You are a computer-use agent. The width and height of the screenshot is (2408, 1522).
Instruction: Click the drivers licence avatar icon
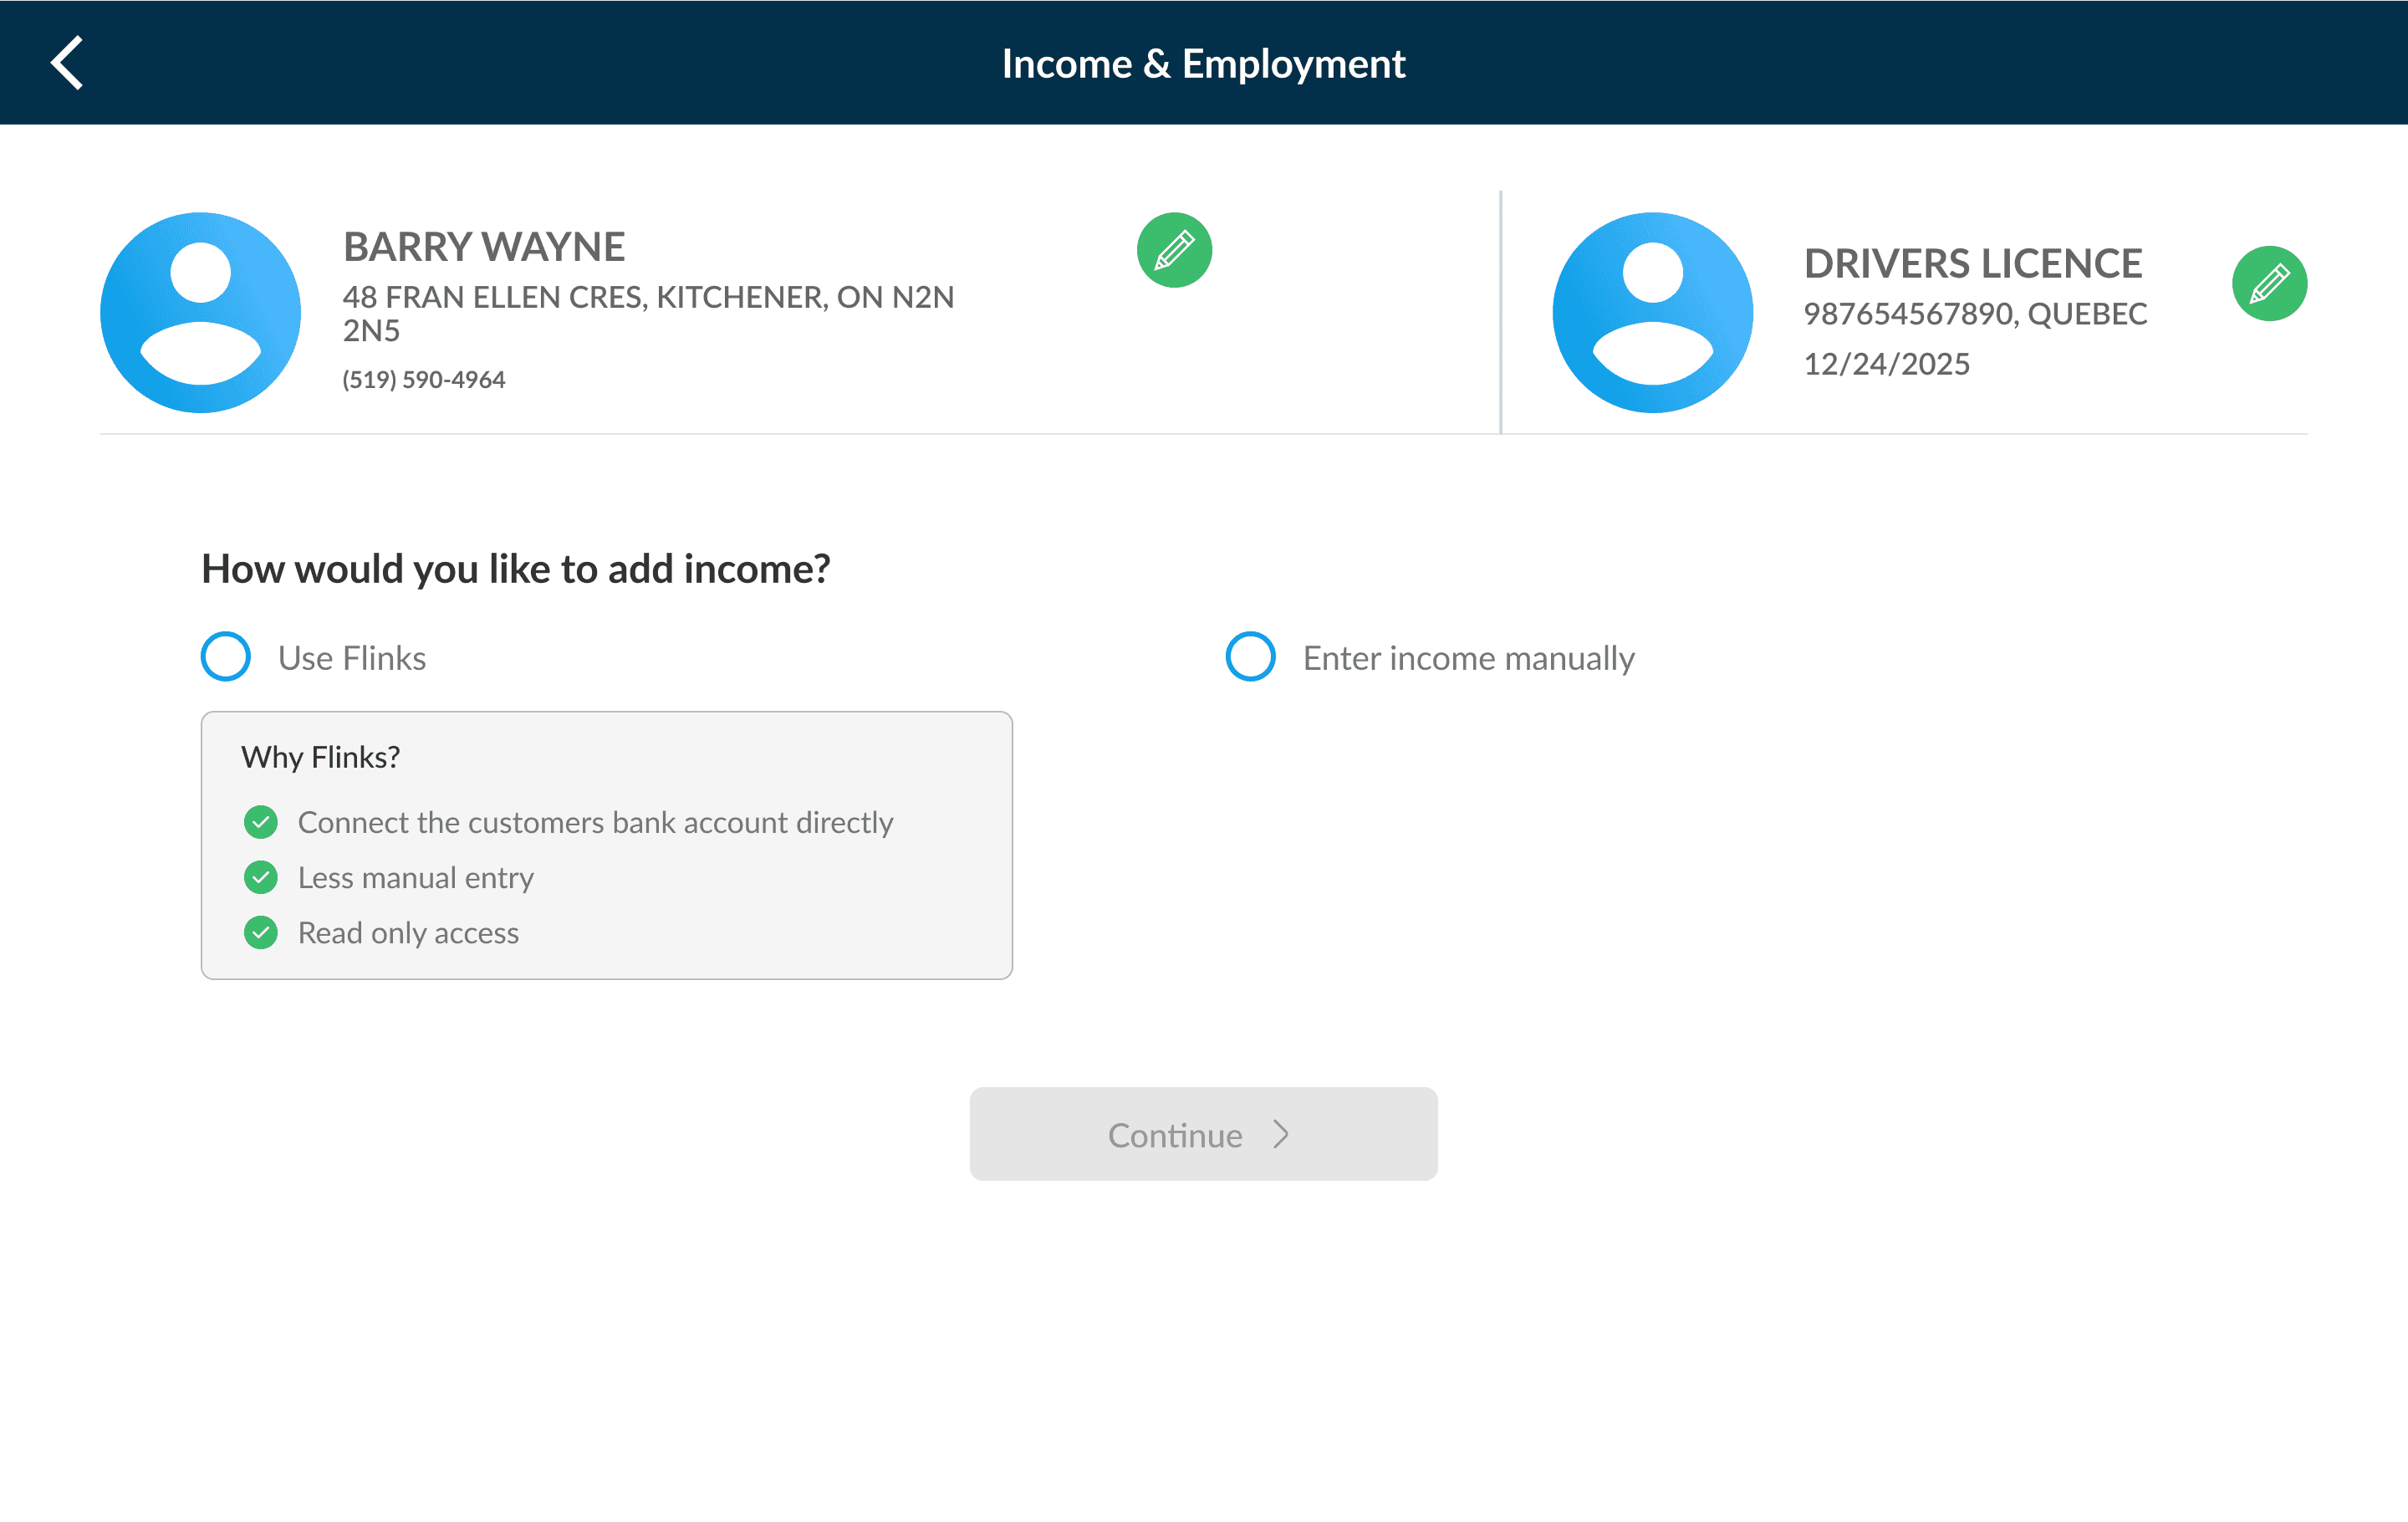pos(1652,312)
